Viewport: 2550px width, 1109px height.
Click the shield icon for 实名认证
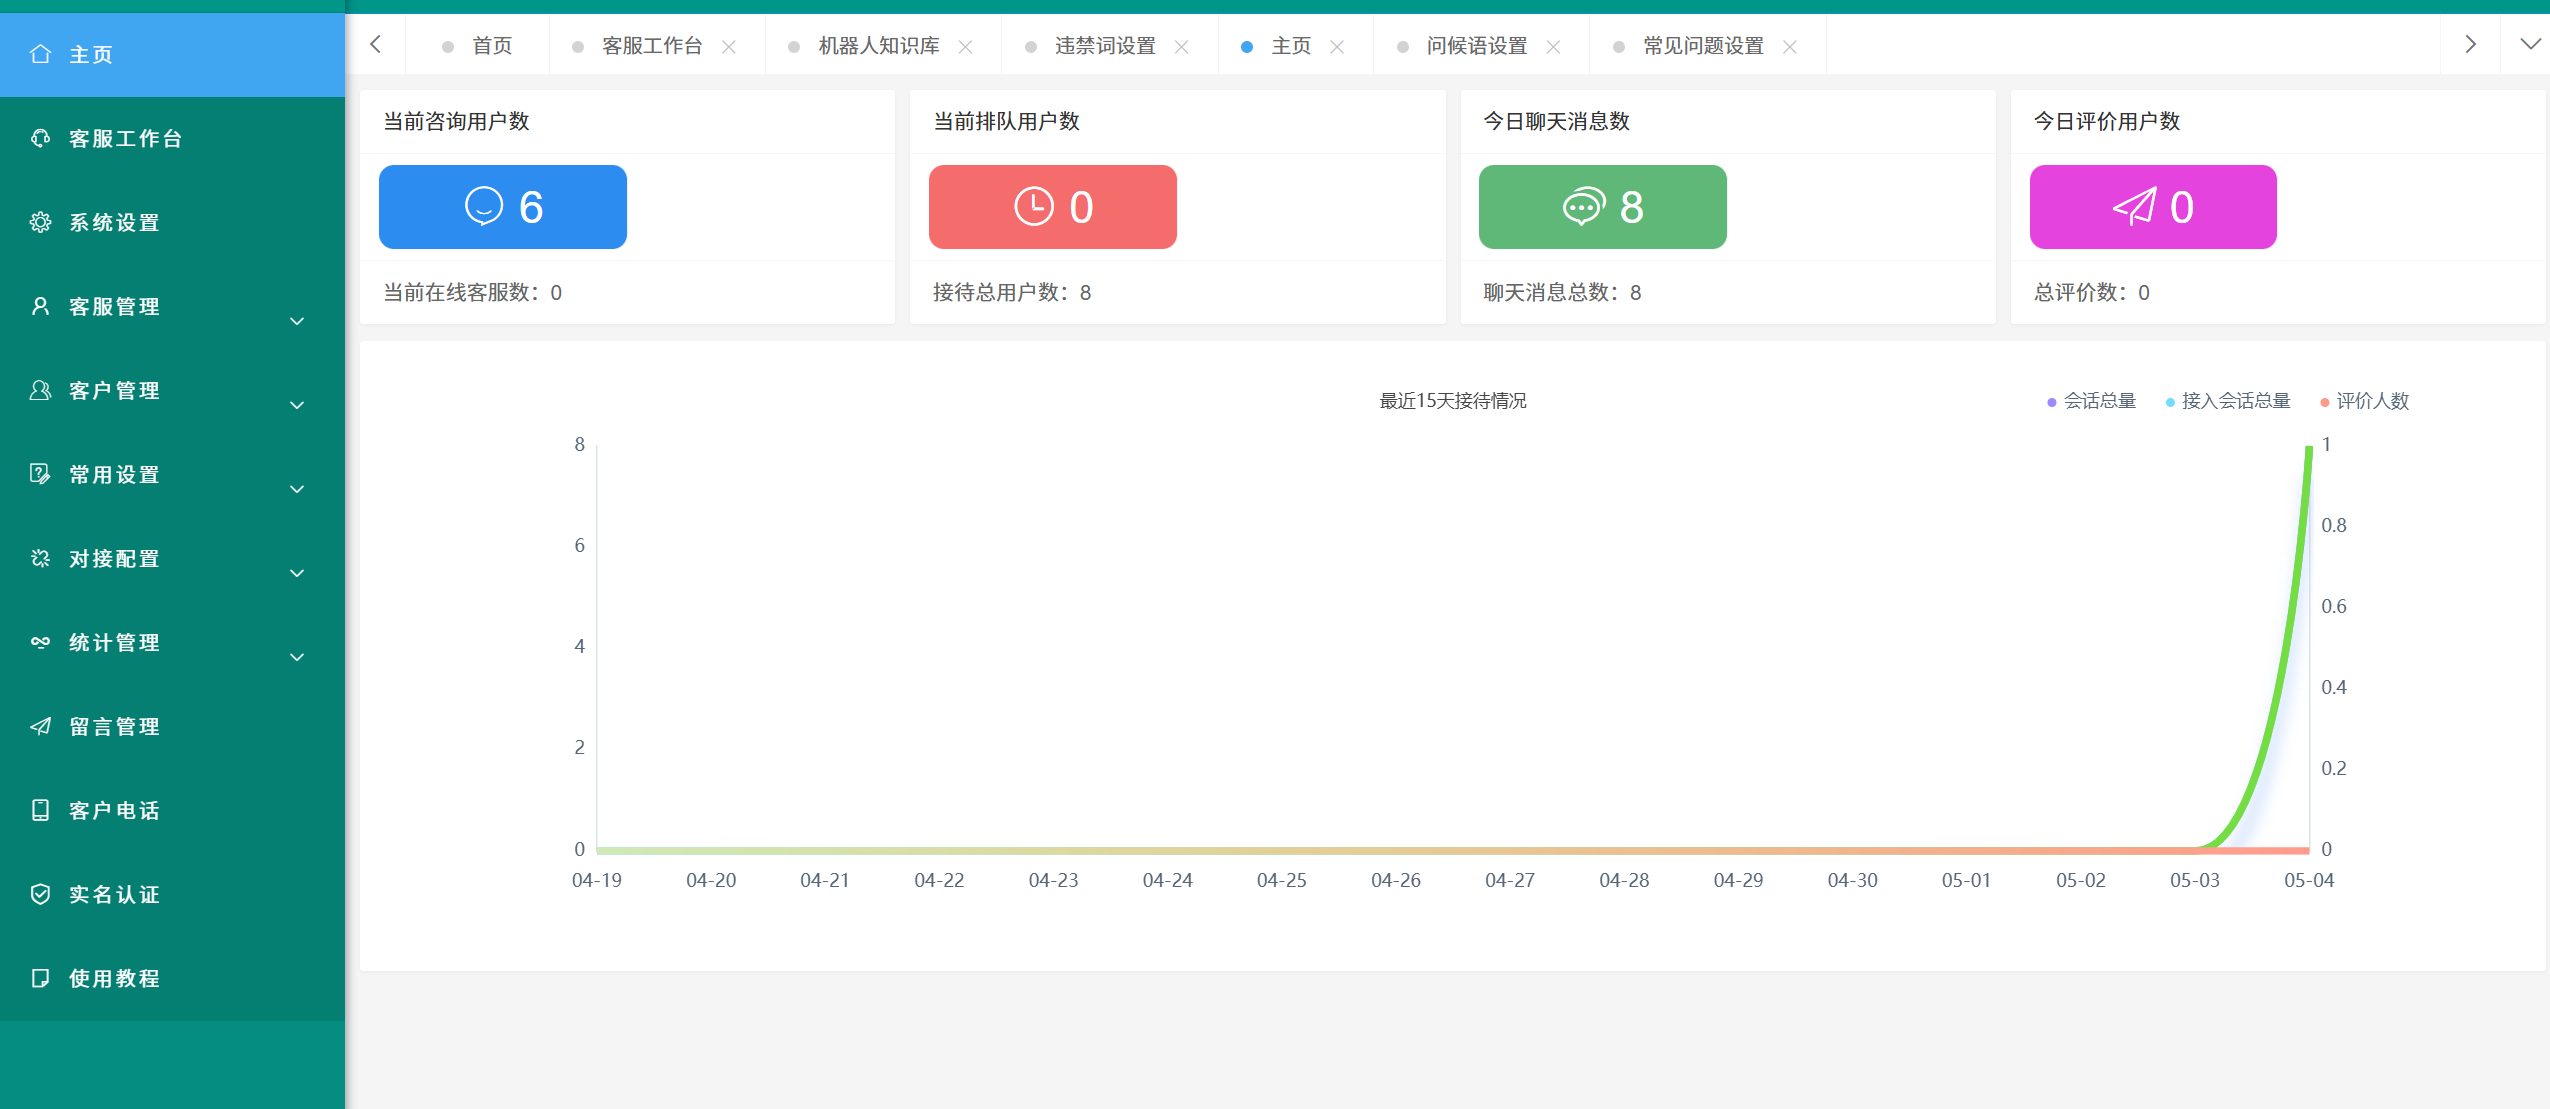click(x=40, y=894)
